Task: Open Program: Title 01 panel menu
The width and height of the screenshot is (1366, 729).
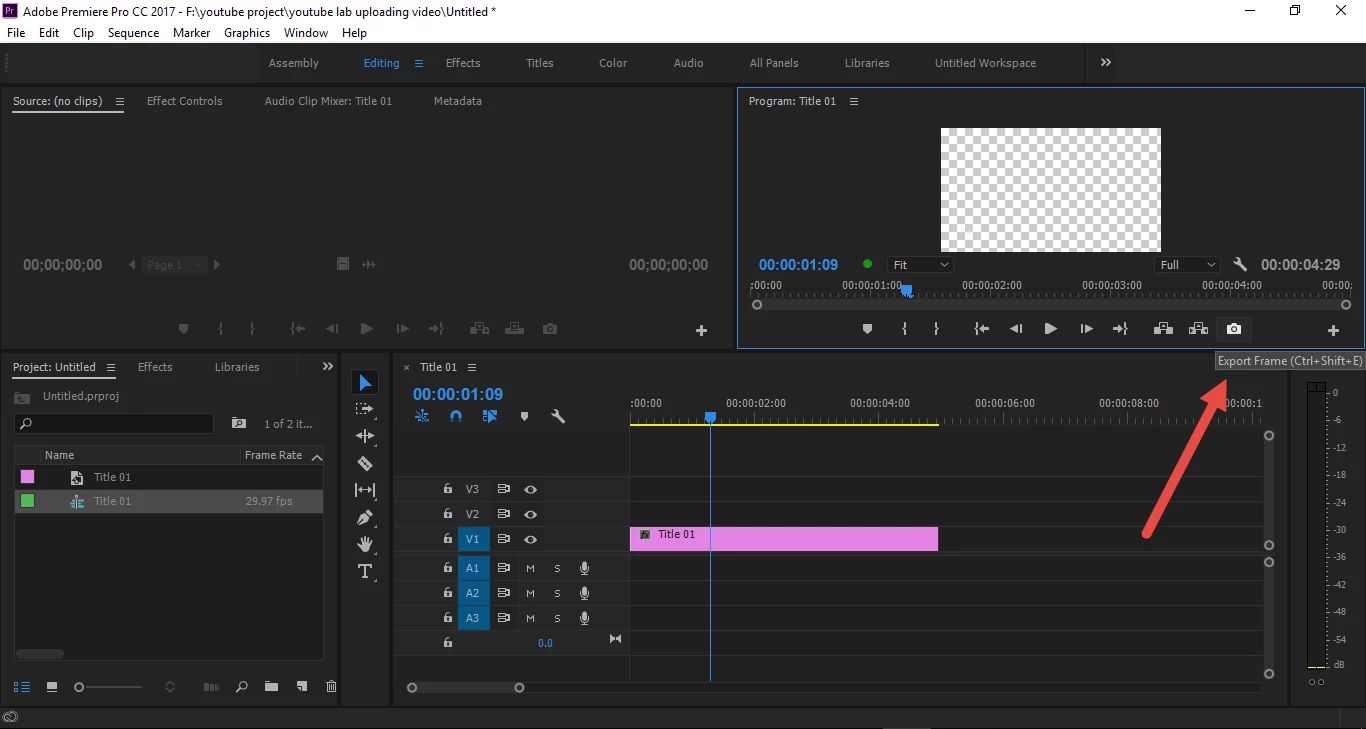Action: point(854,101)
